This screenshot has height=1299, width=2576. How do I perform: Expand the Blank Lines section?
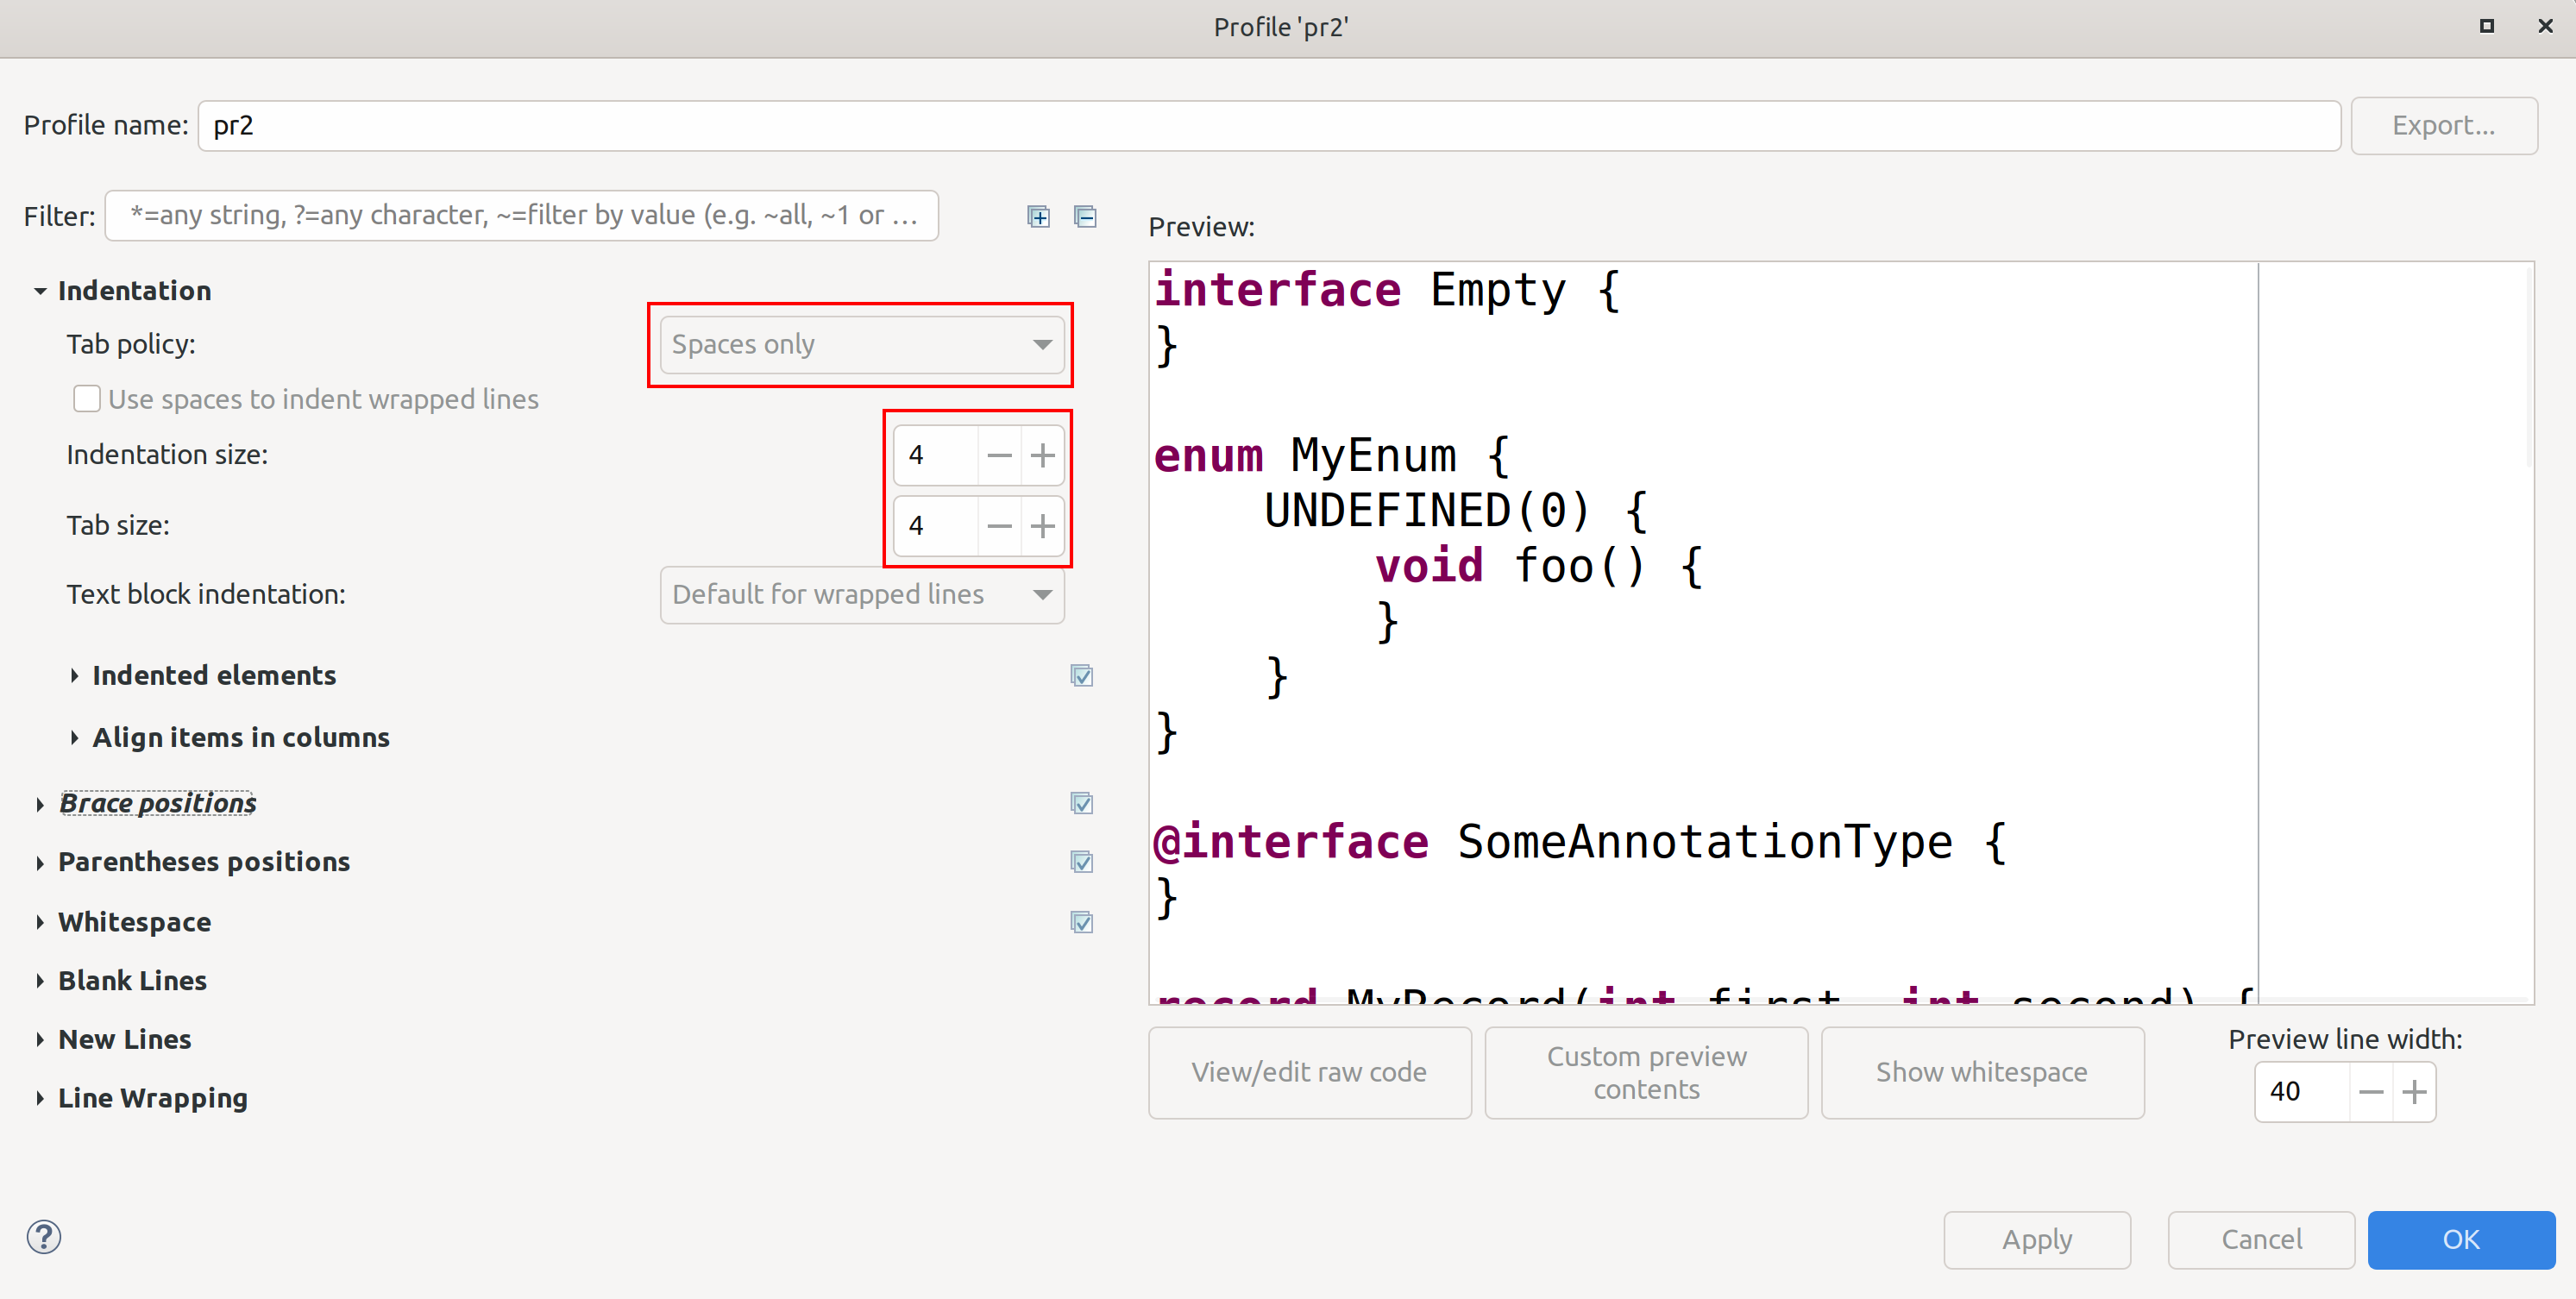40,981
